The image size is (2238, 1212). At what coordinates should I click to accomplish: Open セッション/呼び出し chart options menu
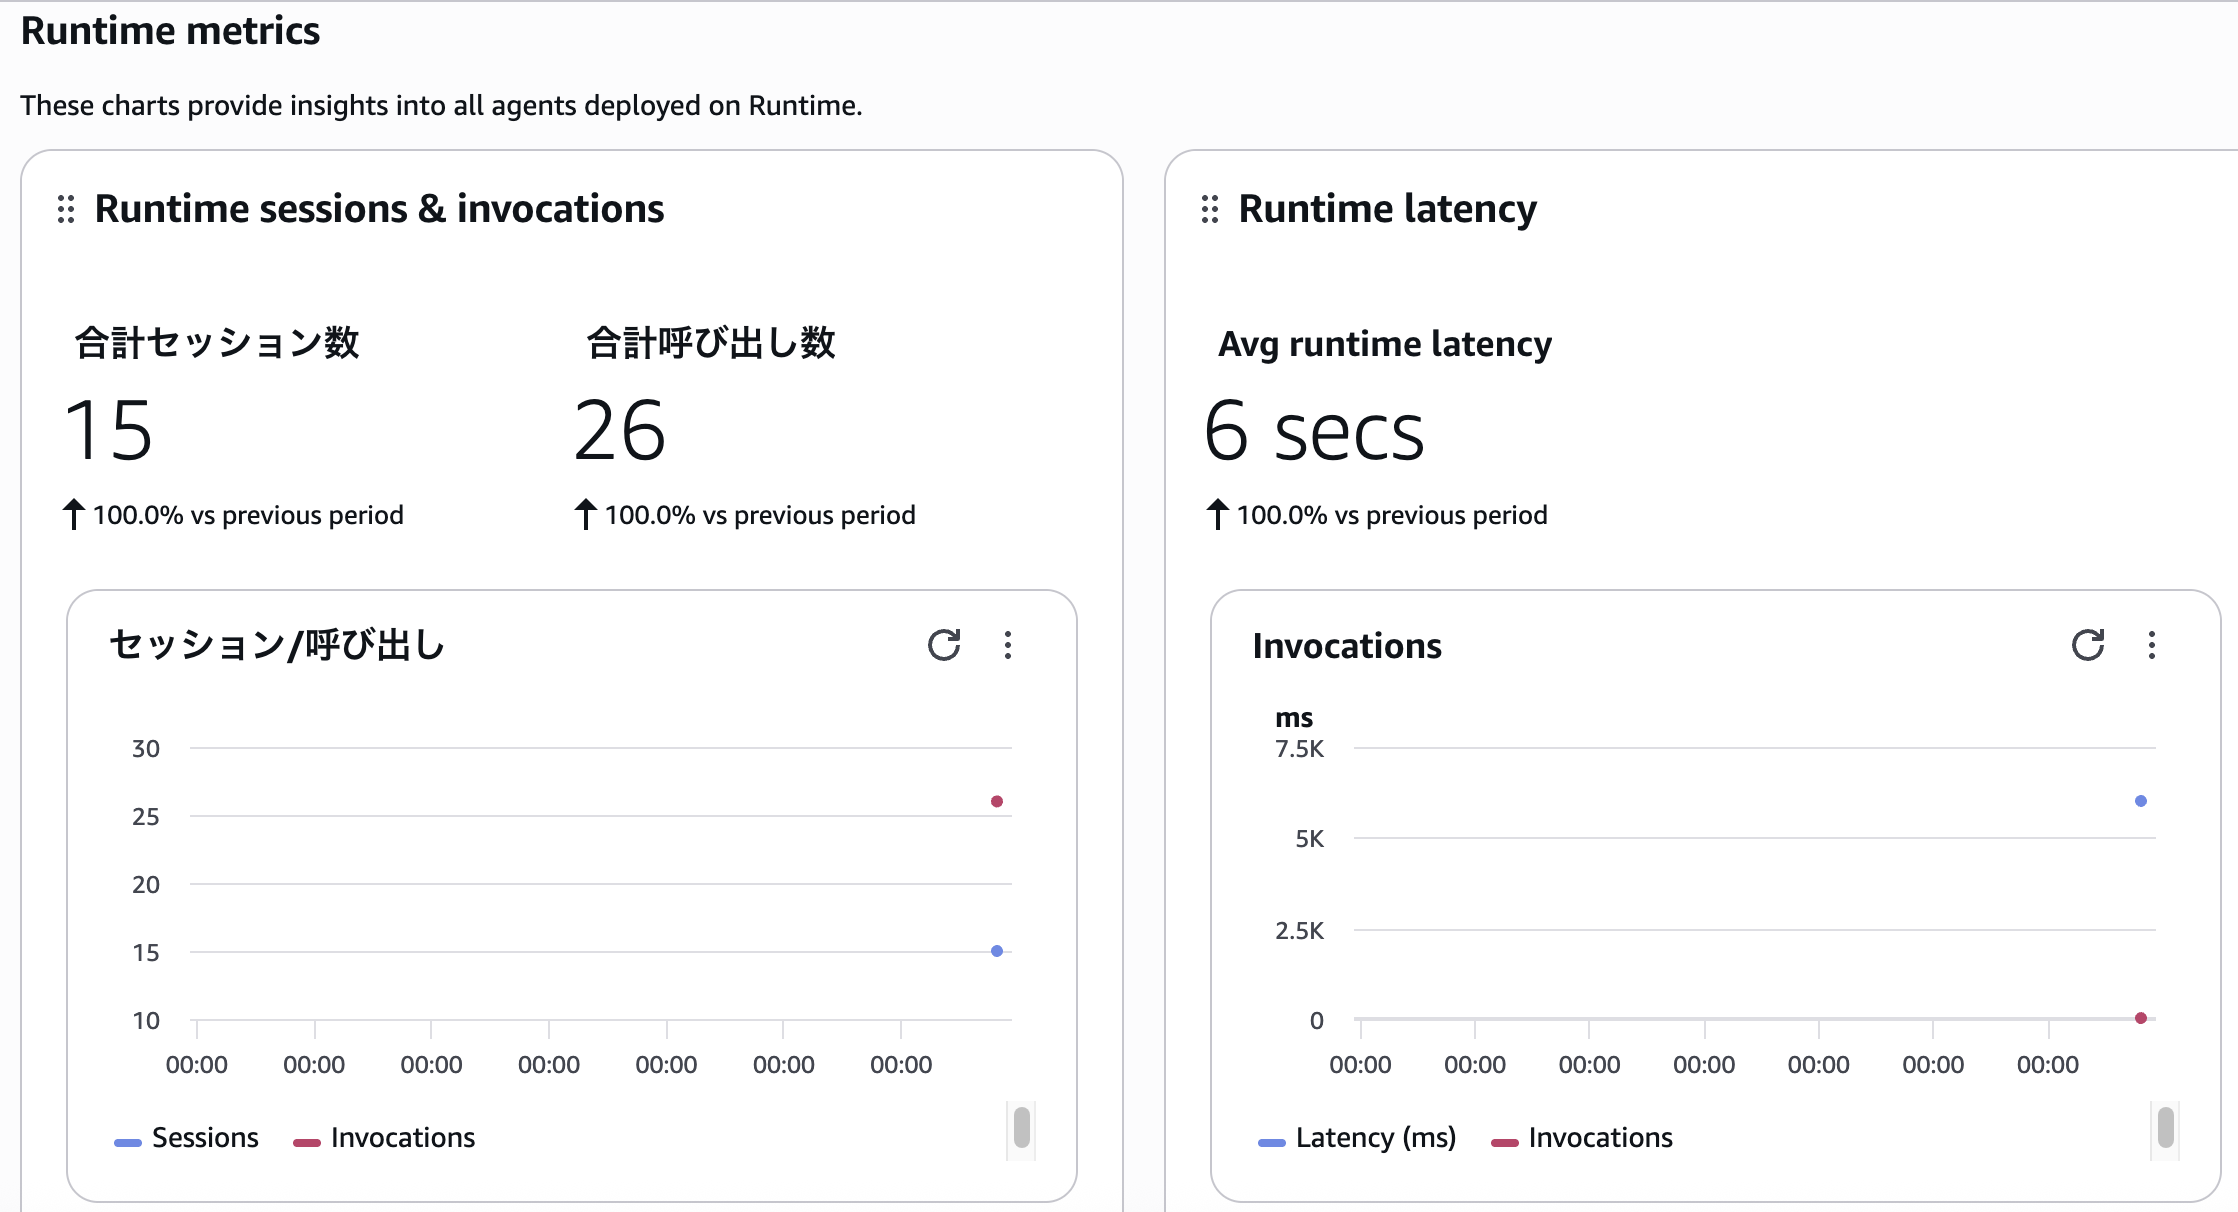point(1007,645)
